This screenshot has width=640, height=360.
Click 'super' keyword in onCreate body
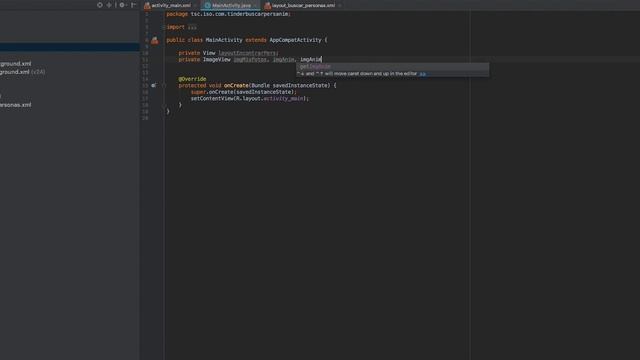(x=198, y=92)
